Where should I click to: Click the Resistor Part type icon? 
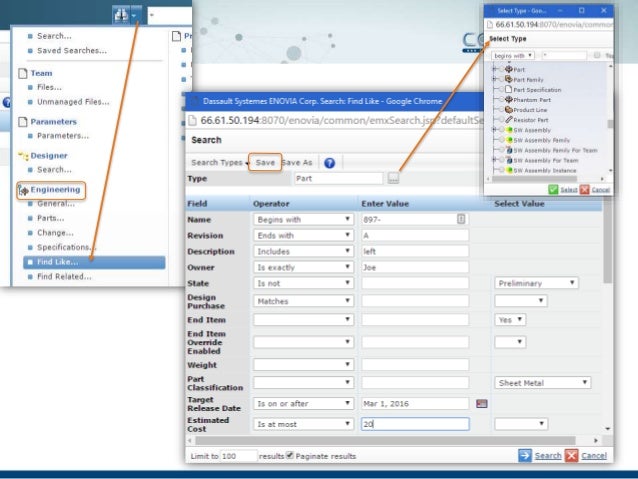[x=509, y=120]
